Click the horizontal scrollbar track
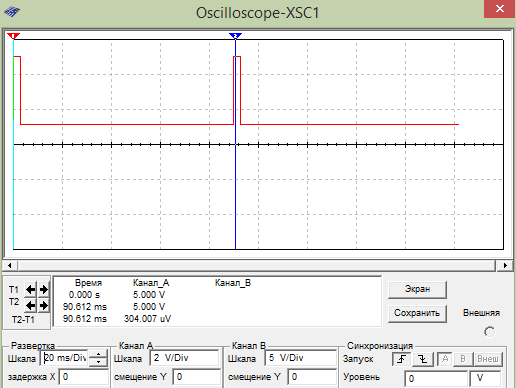Image resolution: width=516 pixels, height=388 pixels. [x=257, y=265]
